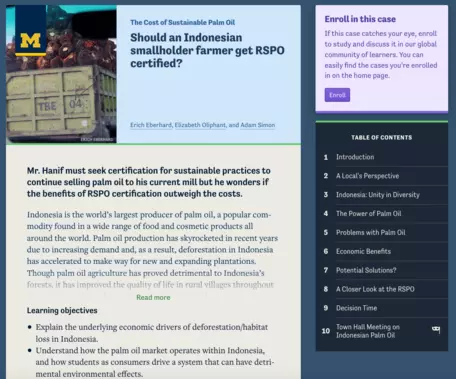Open Problems with Palm Oil section

(382, 232)
